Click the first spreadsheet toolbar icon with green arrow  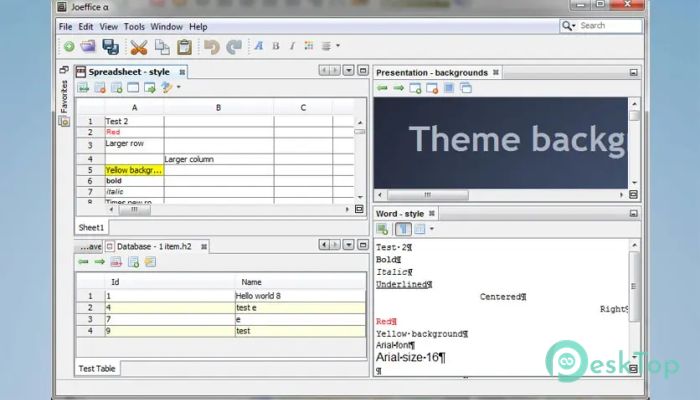point(83,88)
